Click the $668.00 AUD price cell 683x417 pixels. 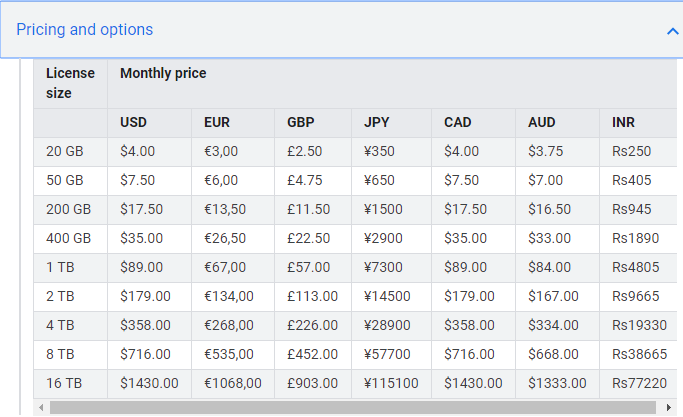click(x=558, y=354)
